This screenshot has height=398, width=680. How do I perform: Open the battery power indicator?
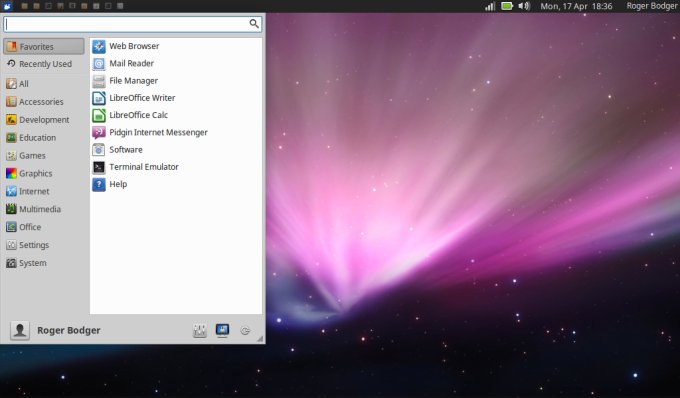[x=507, y=6]
